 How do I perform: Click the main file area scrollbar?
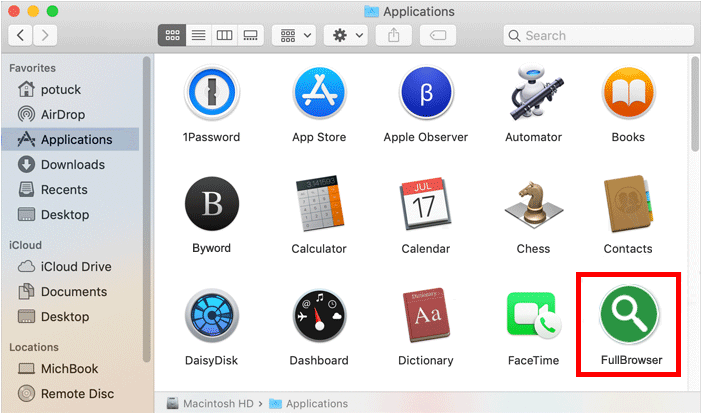694,105
